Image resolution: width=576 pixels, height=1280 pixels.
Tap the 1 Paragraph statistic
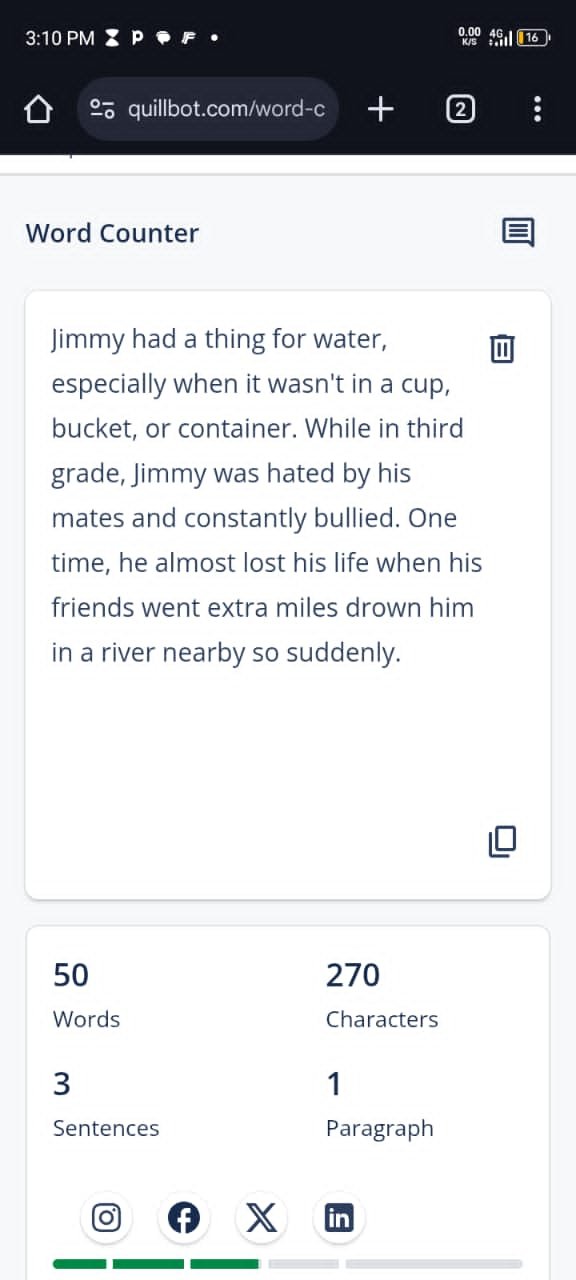tap(380, 1105)
